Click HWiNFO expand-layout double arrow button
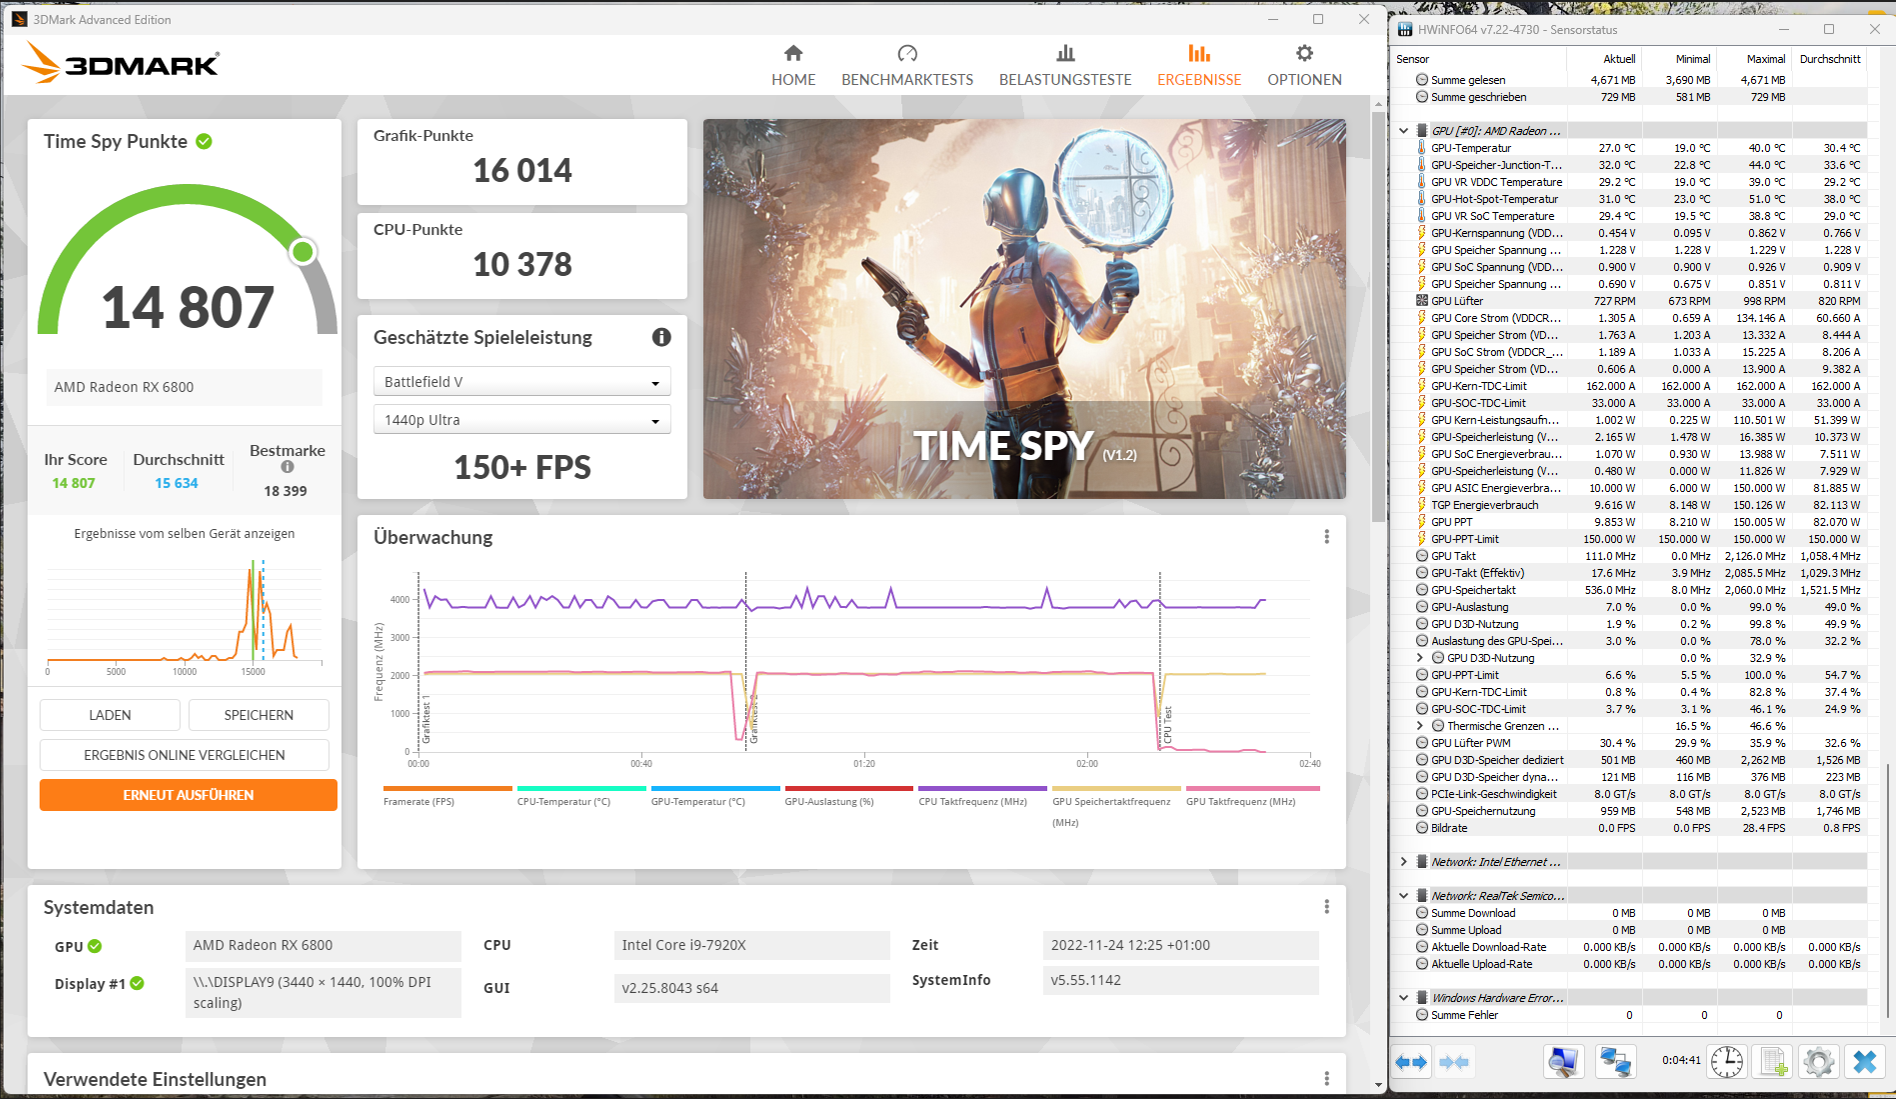This screenshot has width=1896, height=1099. 1411,1062
